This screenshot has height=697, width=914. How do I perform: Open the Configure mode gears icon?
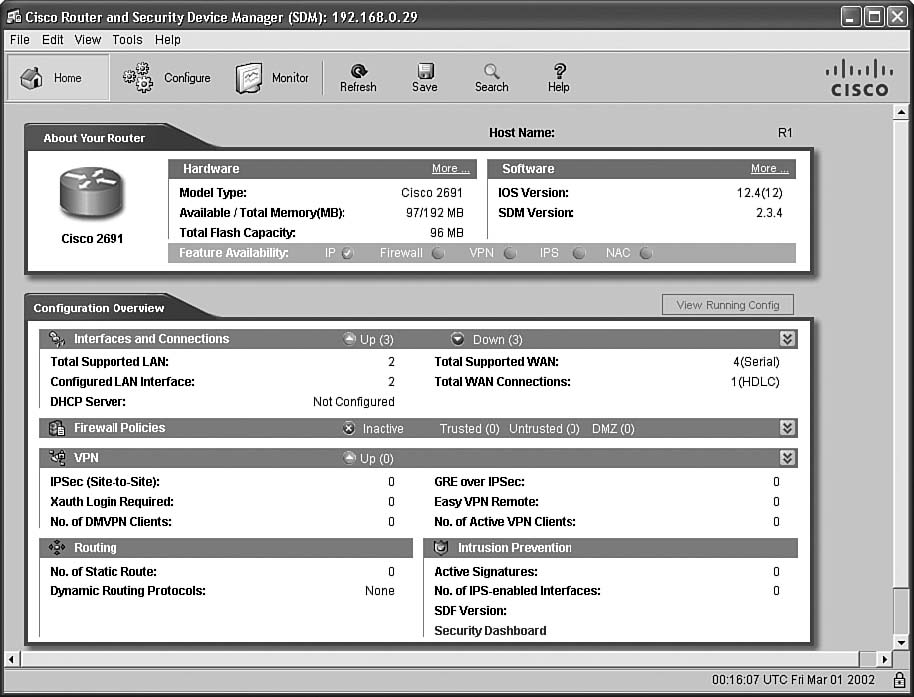[x=138, y=78]
